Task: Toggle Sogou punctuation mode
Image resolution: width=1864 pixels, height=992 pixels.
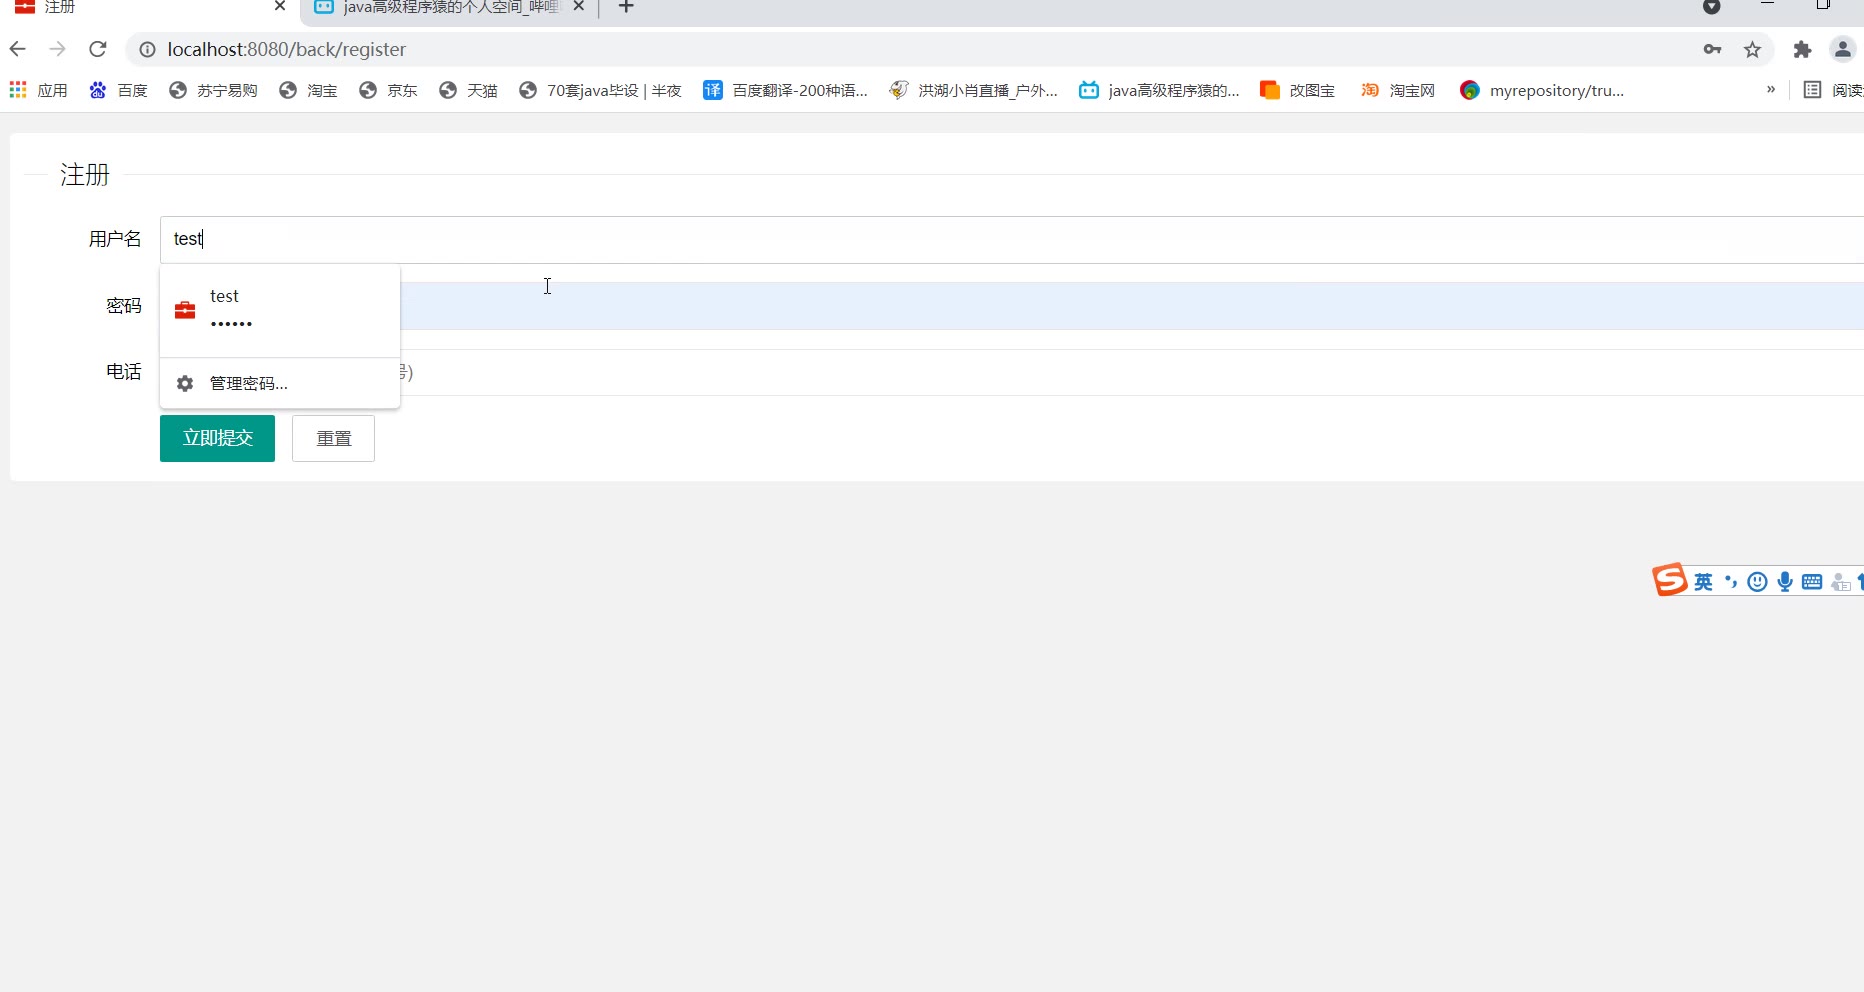Action: point(1731,582)
